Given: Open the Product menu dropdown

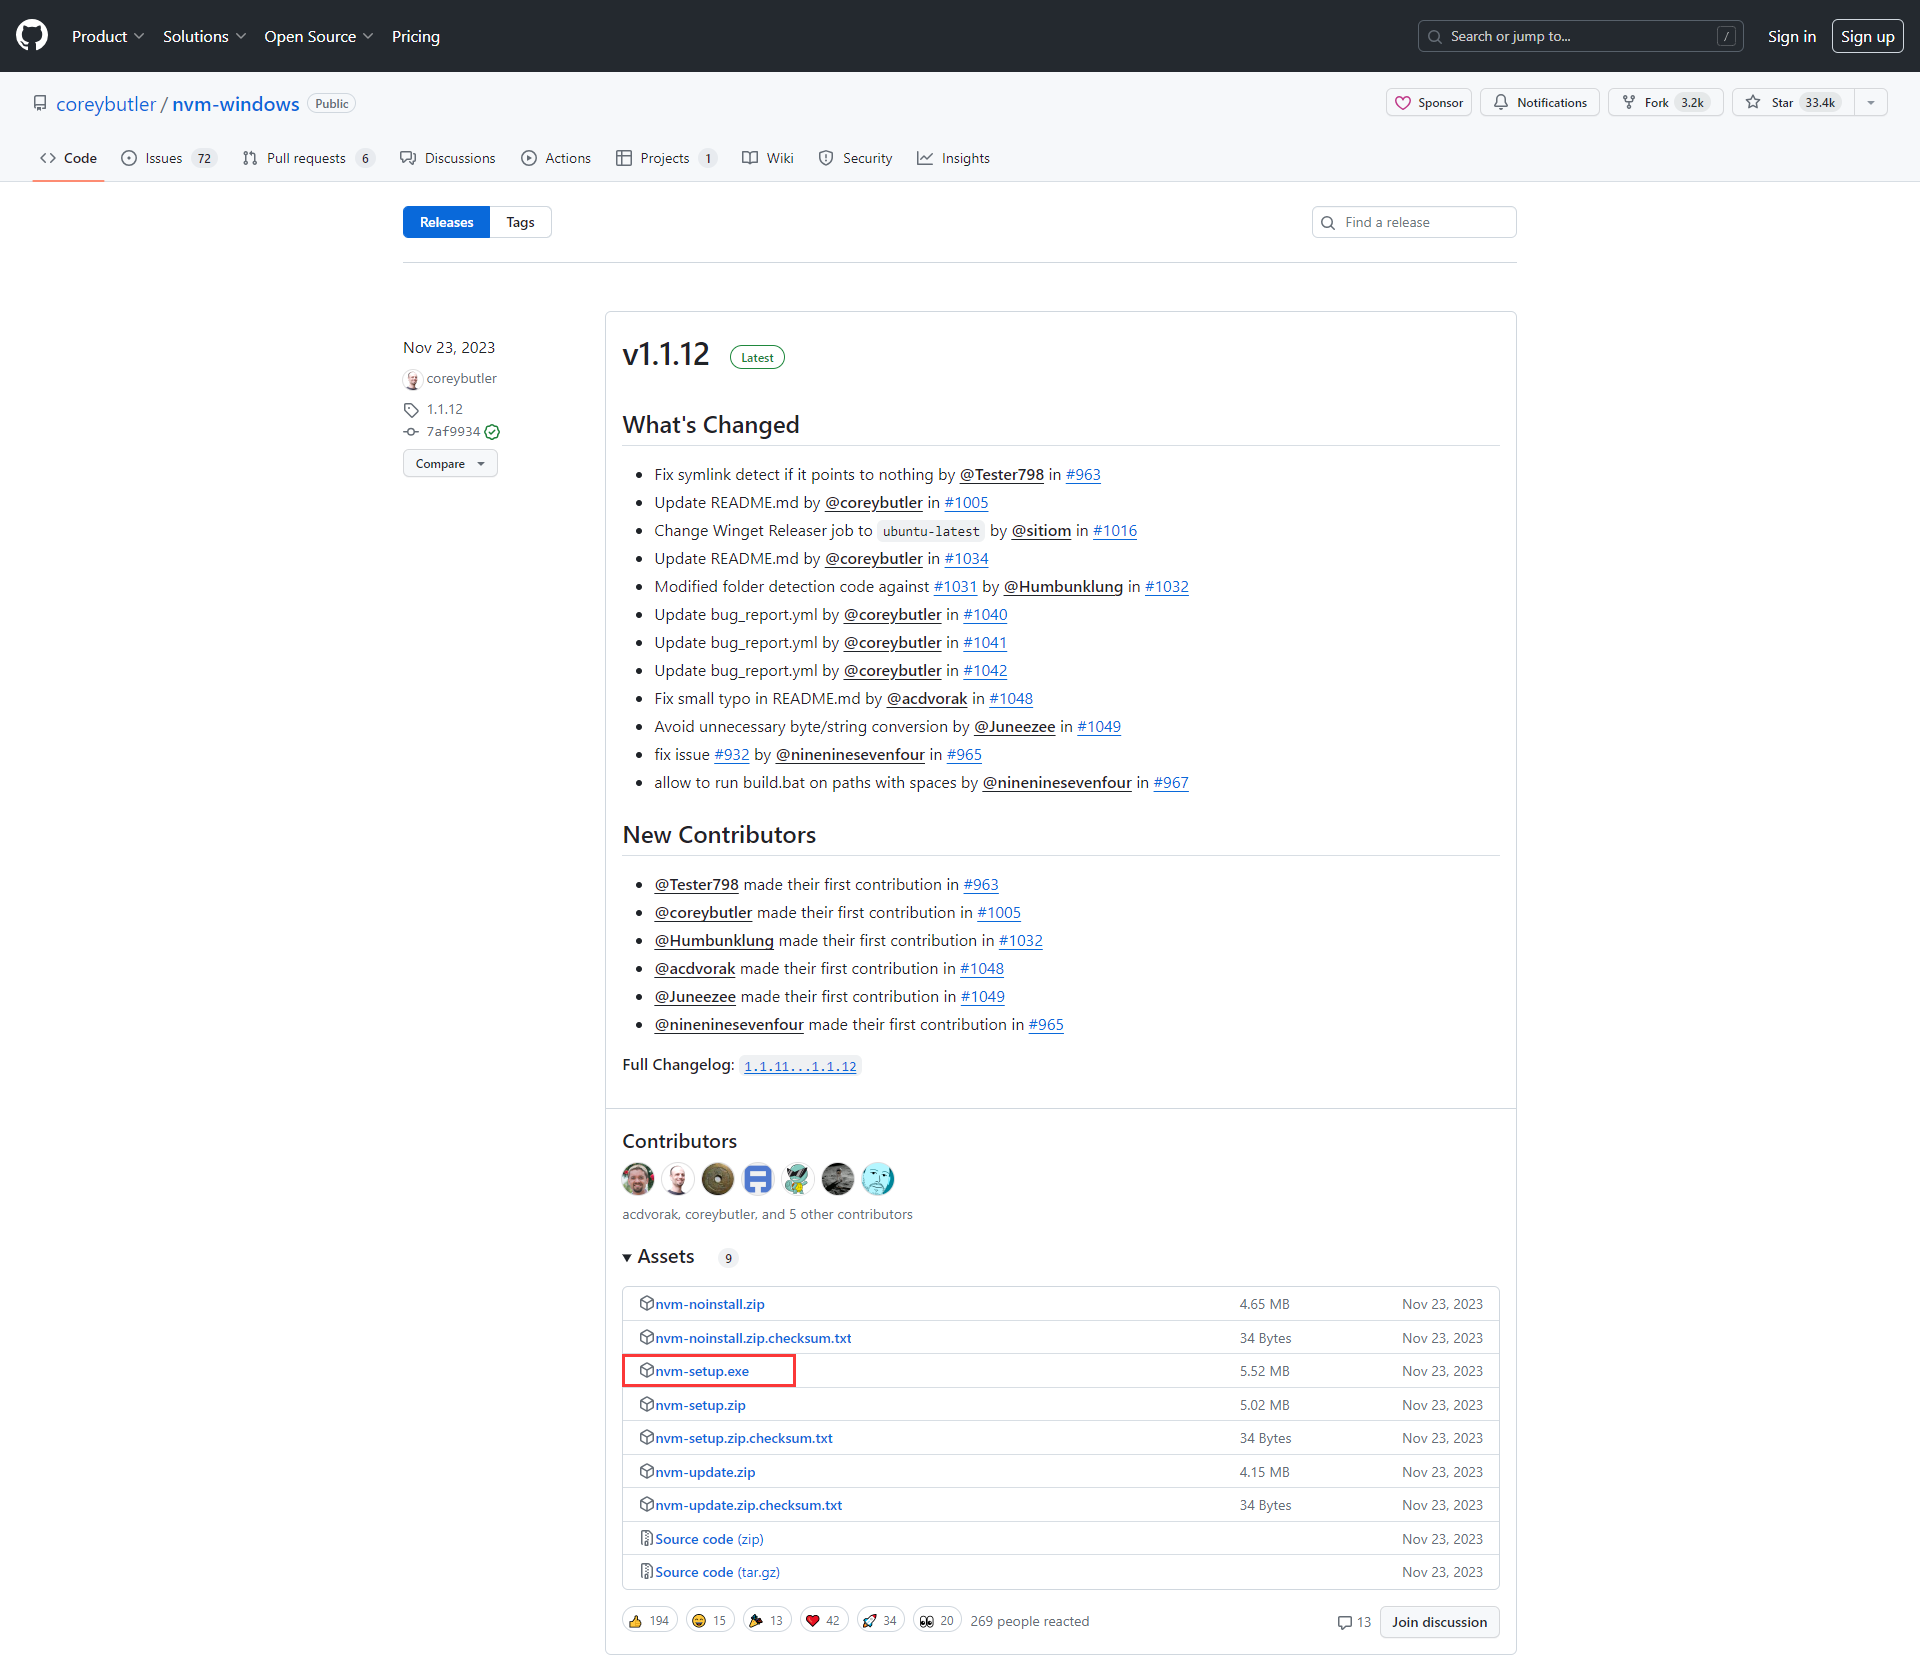Looking at the screenshot, I should pos(108,36).
